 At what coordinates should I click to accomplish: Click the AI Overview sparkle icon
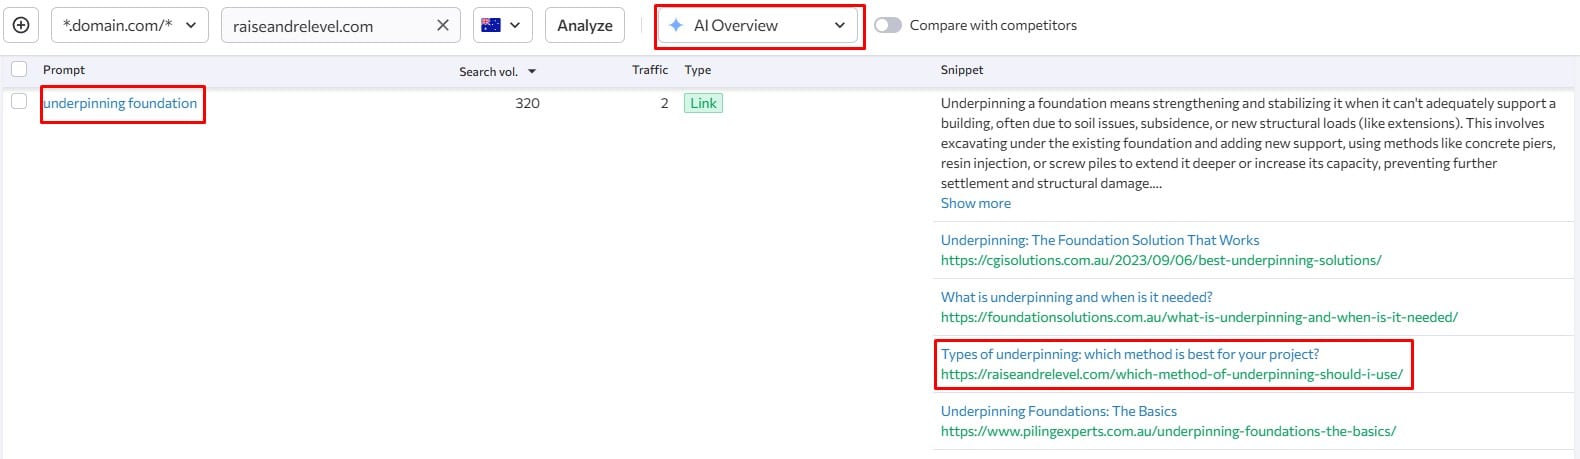point(677,25)
